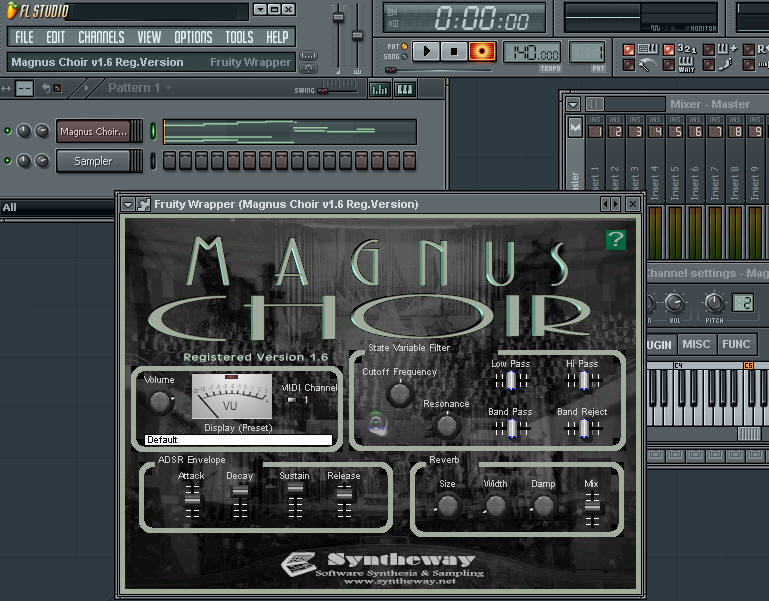Click the first step of the Sampler row
The height and width of the screenshot is (601, 769).
pyautogui.click(x=170, y=160)
